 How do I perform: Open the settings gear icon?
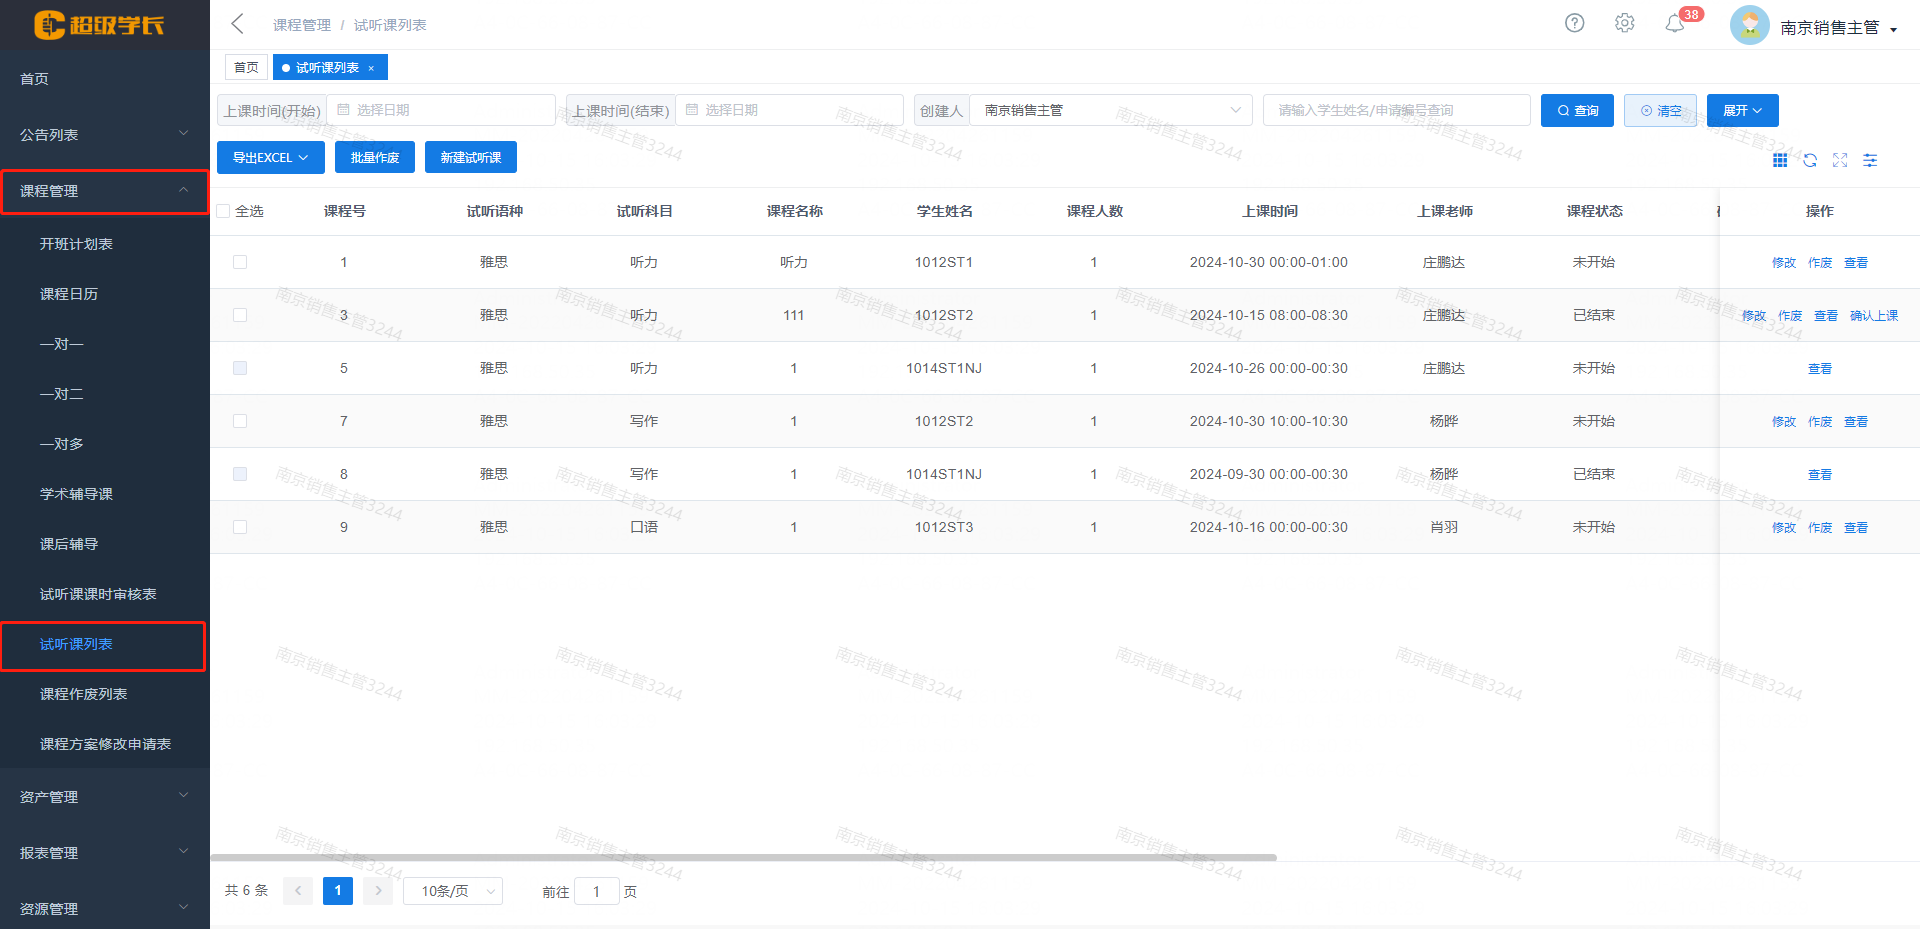point(1624,23)
